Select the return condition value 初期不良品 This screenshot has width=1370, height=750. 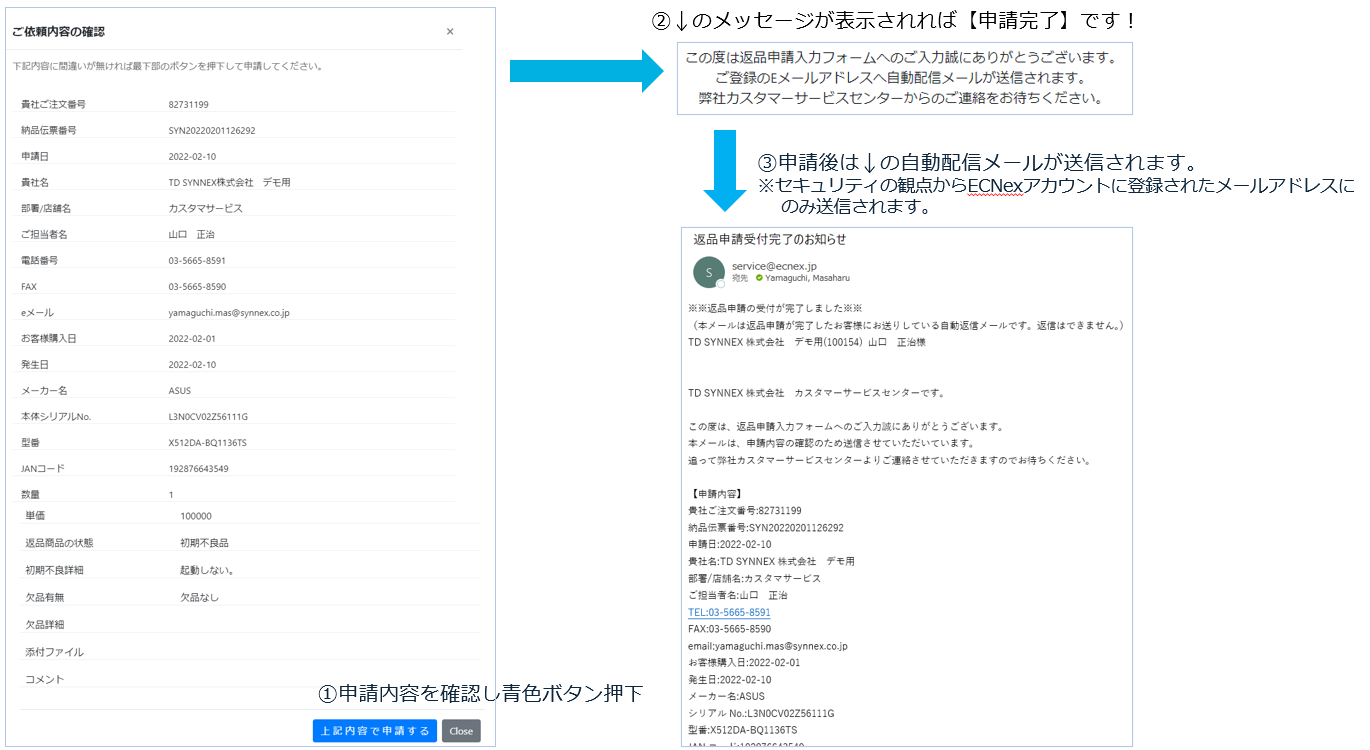pyautogui.click(x=204, y=542)
